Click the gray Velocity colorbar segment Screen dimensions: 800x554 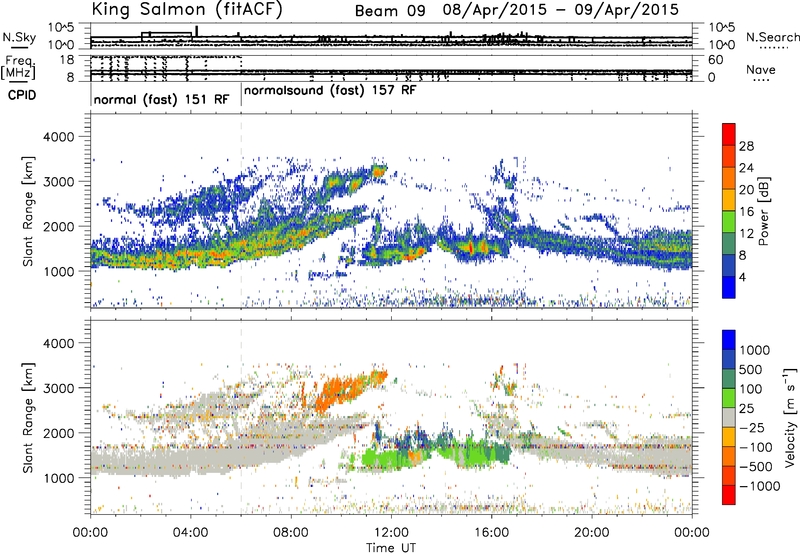[729, 418]
